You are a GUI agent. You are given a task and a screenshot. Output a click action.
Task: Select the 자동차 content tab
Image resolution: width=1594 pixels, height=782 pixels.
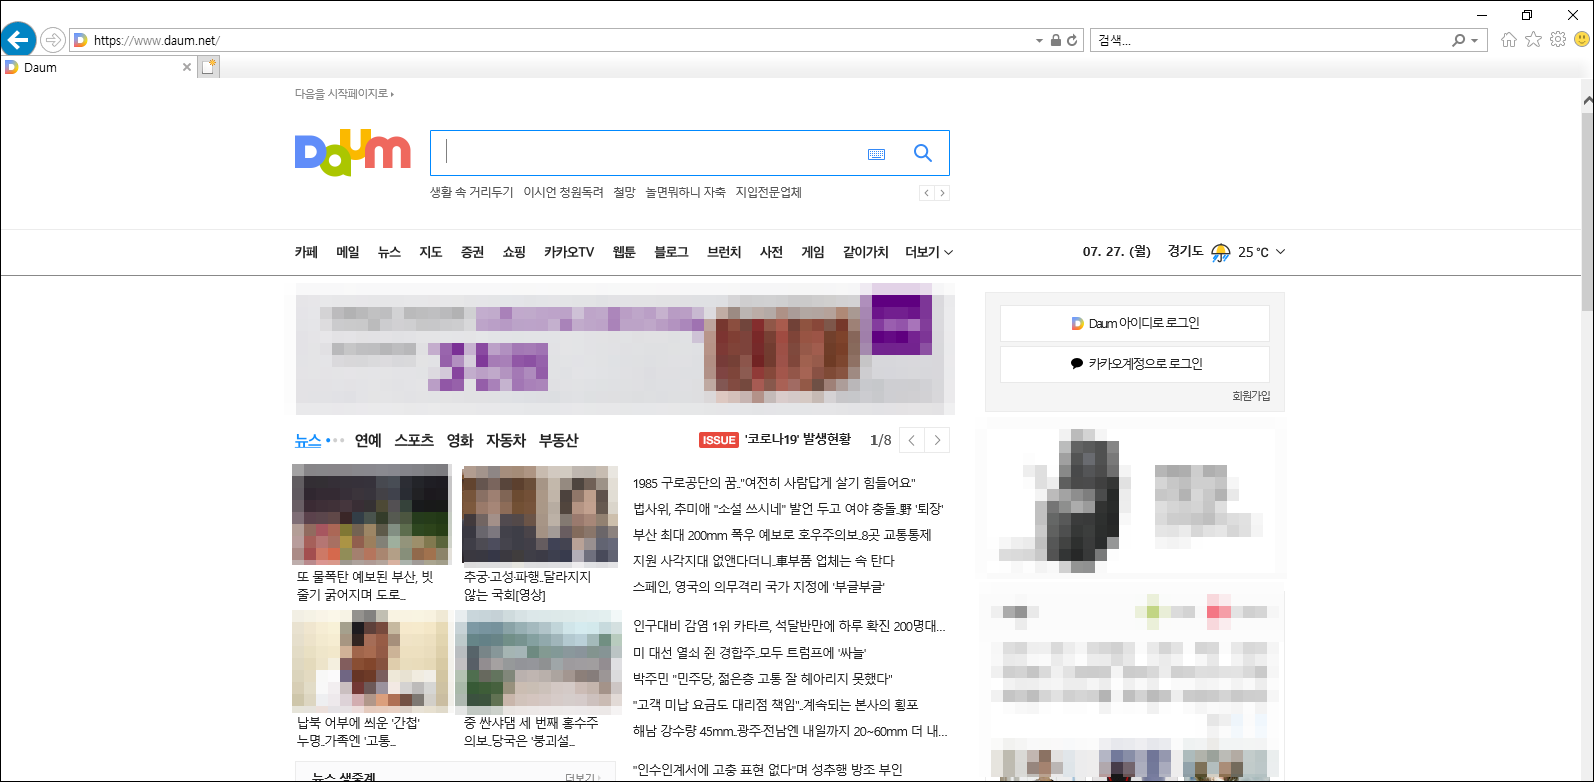click(506, 440)
